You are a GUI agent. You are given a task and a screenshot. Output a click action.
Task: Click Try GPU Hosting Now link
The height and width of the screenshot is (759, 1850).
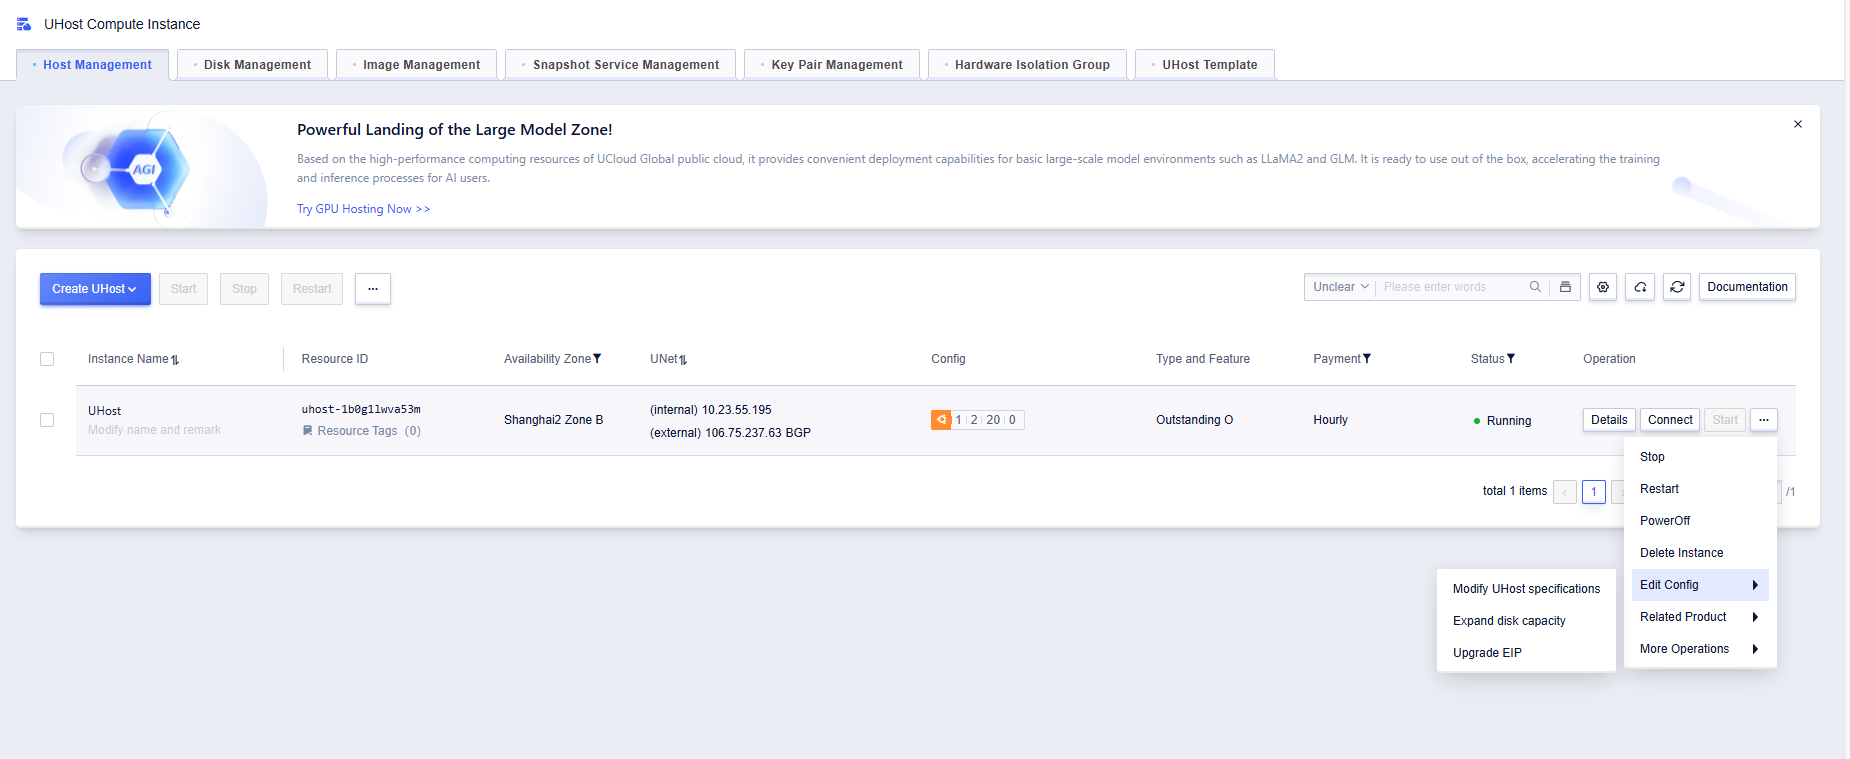363,209
